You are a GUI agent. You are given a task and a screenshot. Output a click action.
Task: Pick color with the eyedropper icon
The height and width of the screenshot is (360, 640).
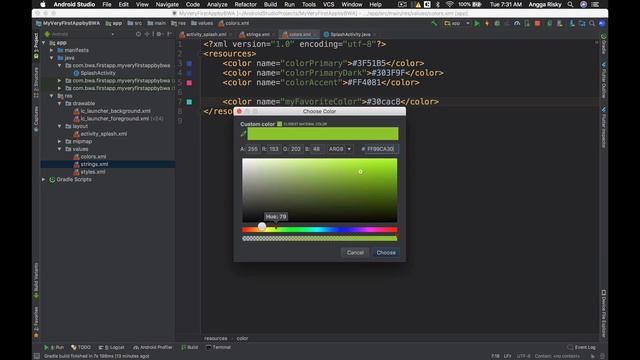(x=243, y=133)
